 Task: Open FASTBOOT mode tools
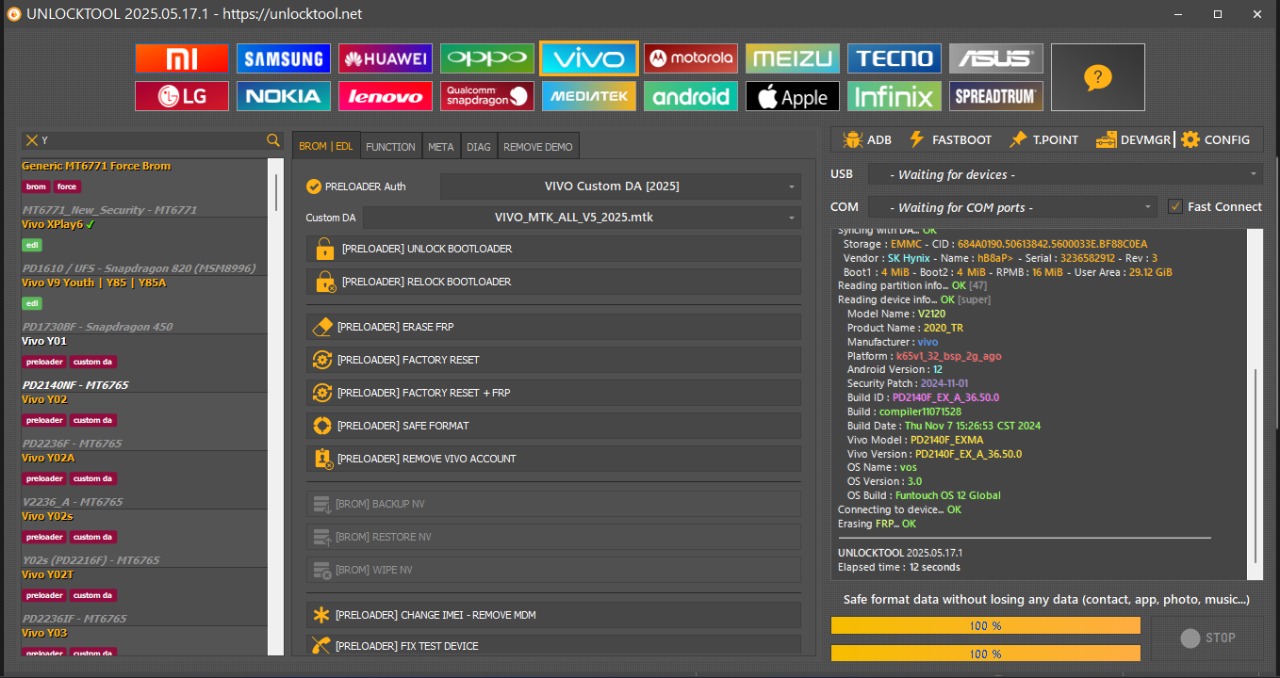[x=950, y=140]
